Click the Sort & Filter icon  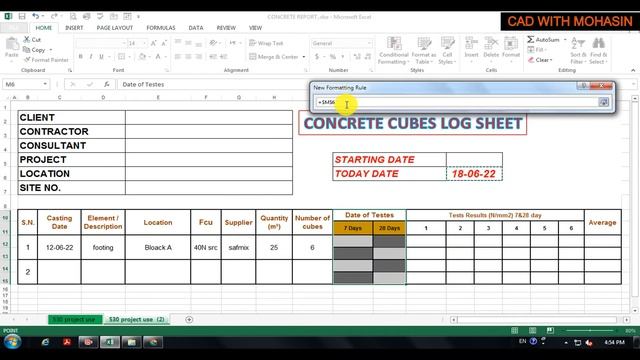[578, 43]
